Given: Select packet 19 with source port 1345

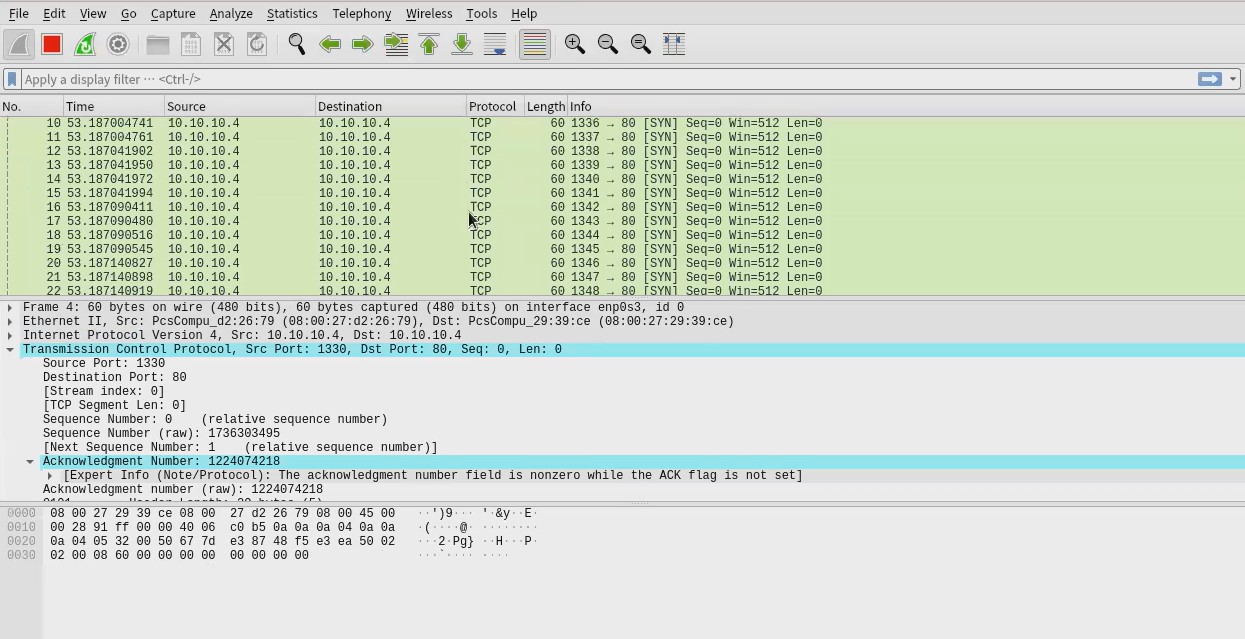Looking at the screenshot, I should (x=622, y=249).
